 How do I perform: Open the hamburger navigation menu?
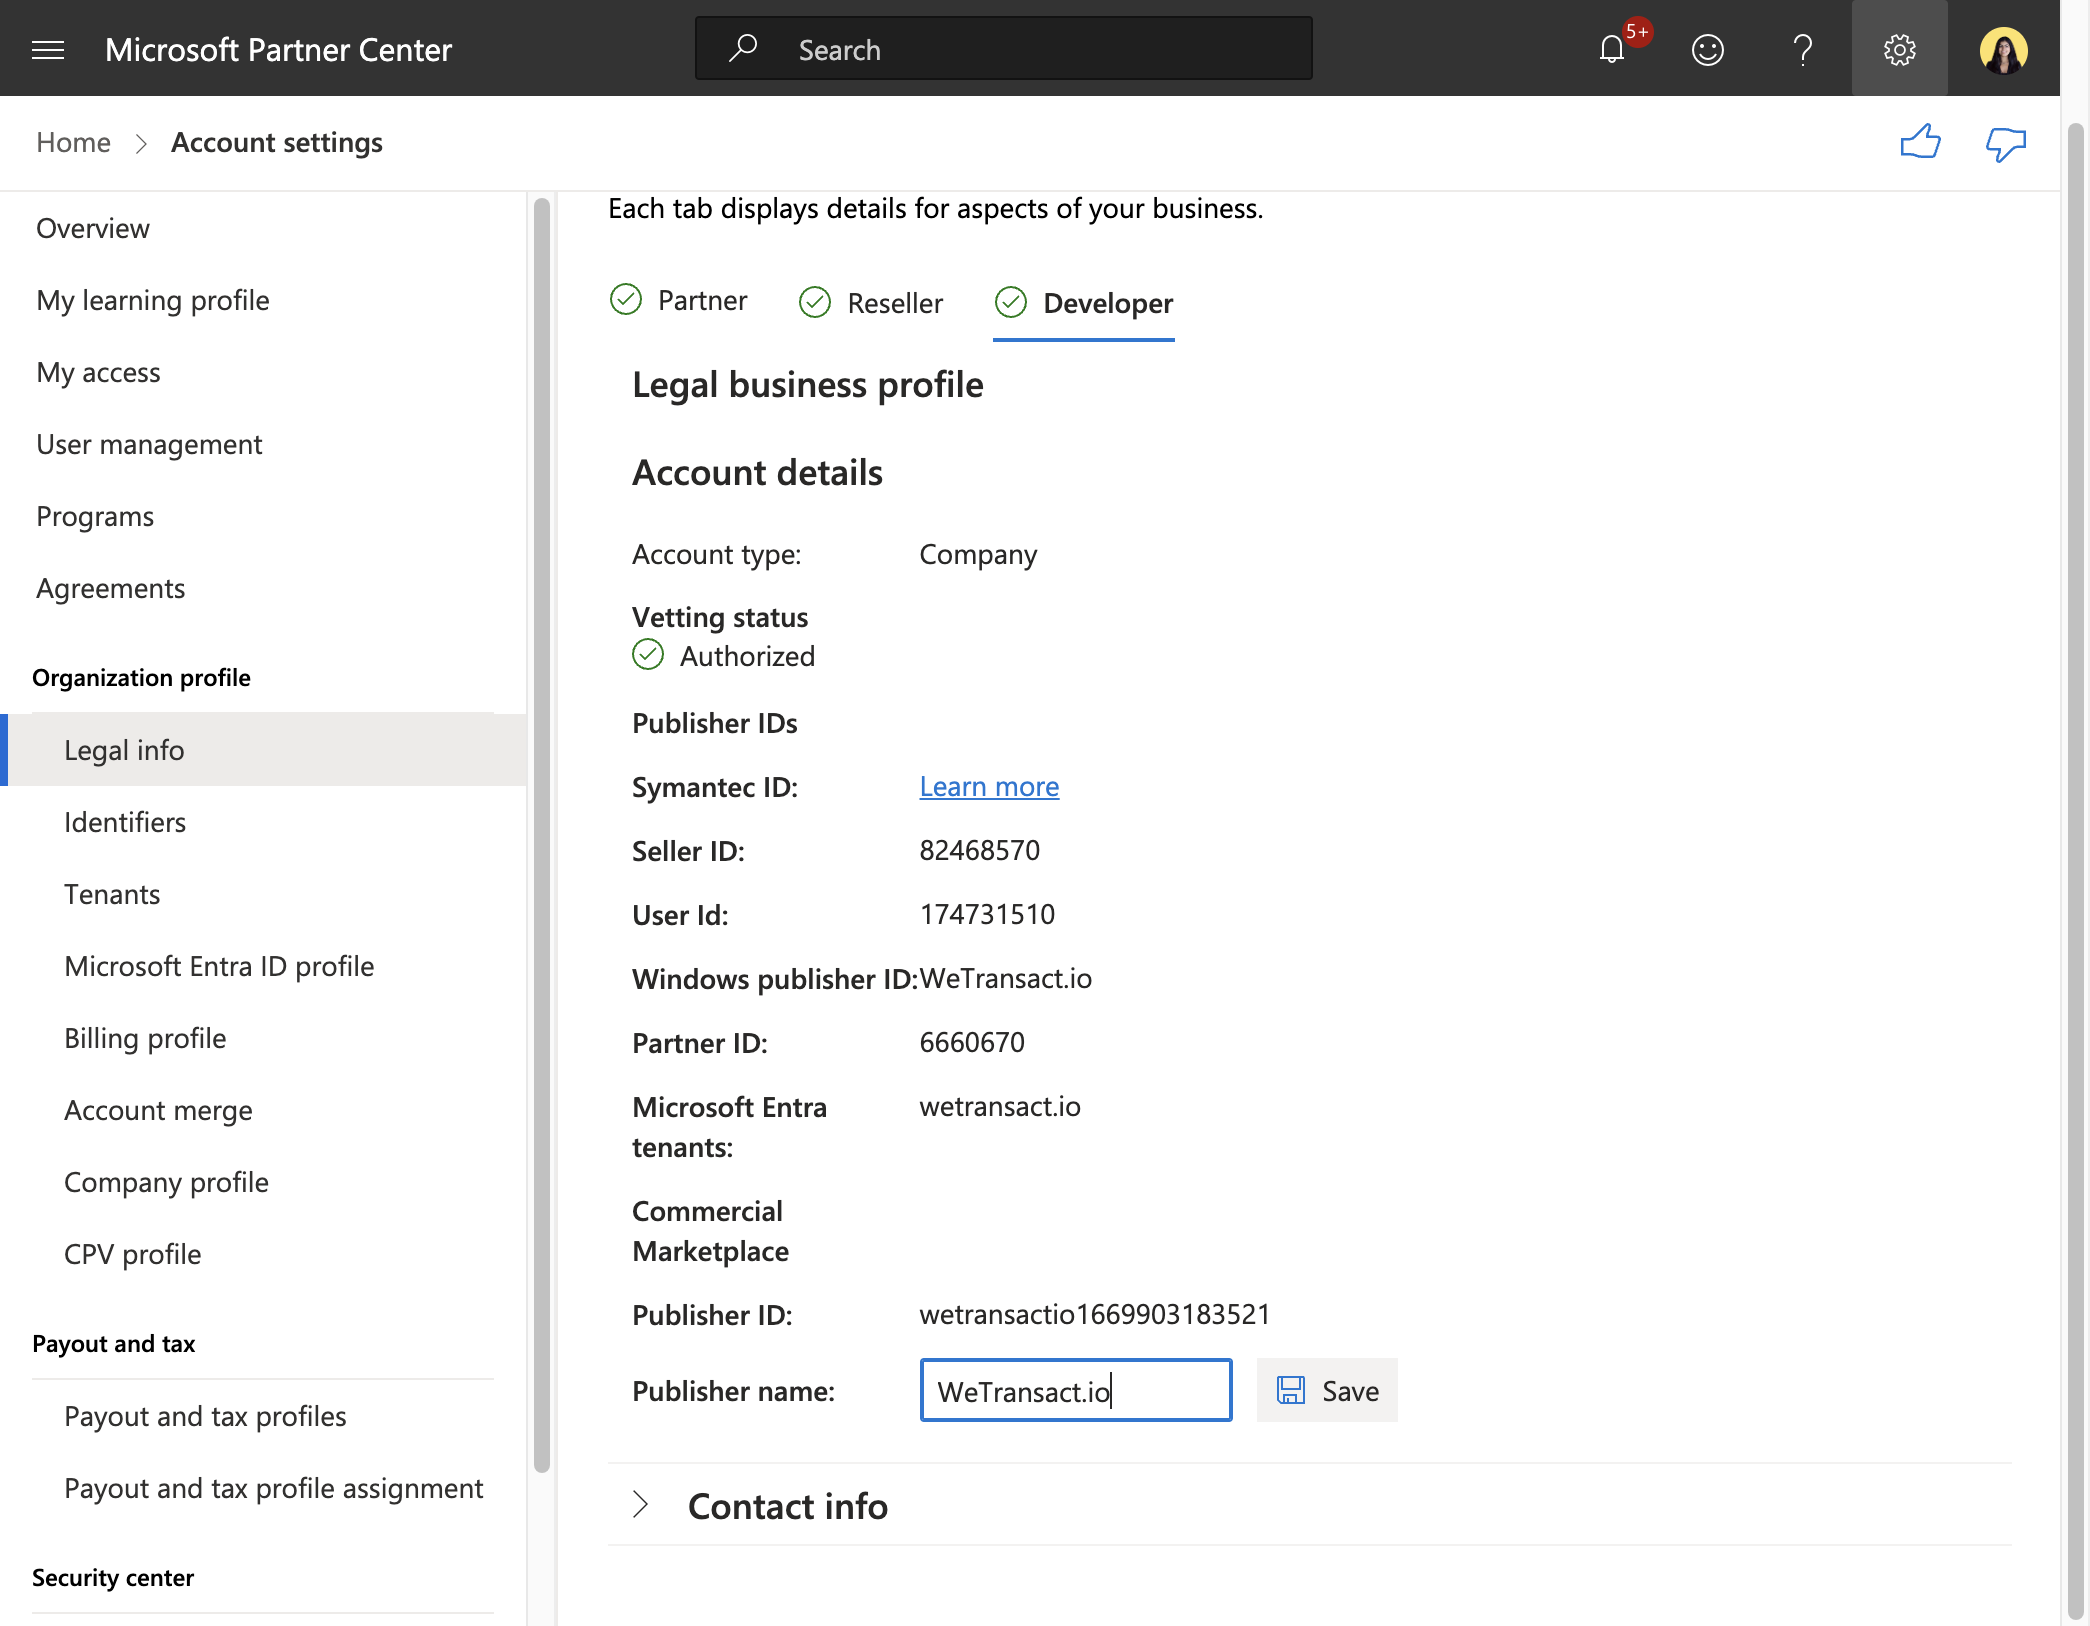point(48,49)
